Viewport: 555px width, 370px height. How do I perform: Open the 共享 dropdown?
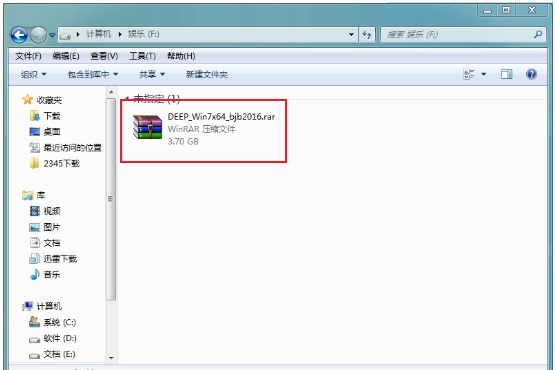coord(152,74)
